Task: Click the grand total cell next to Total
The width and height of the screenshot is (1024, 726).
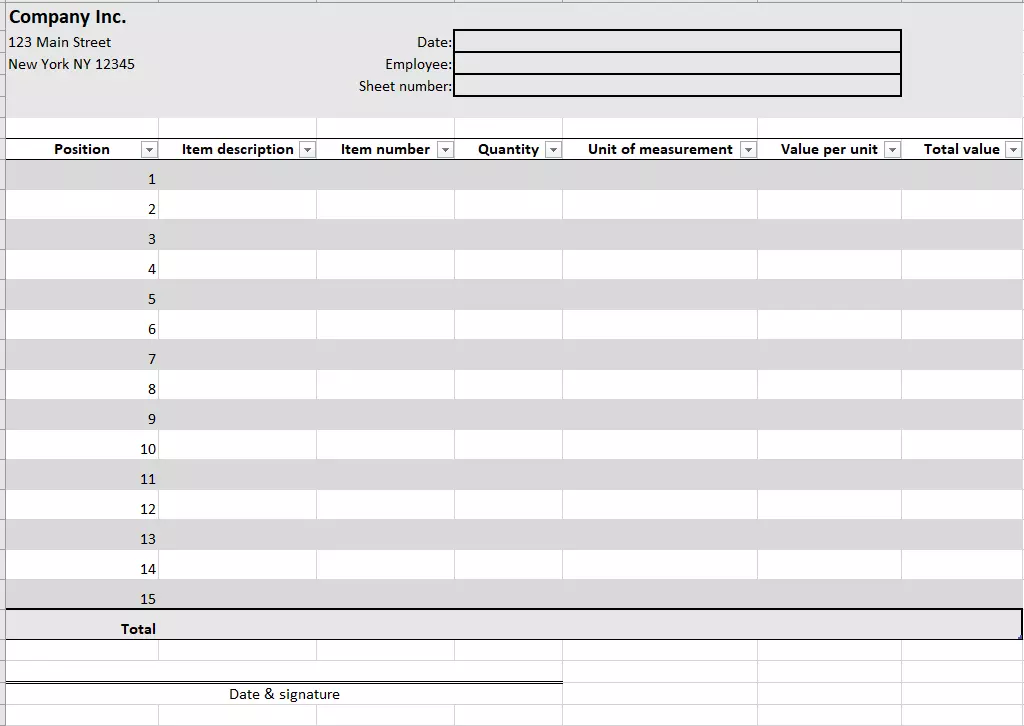Action: (x=960, y=628)
